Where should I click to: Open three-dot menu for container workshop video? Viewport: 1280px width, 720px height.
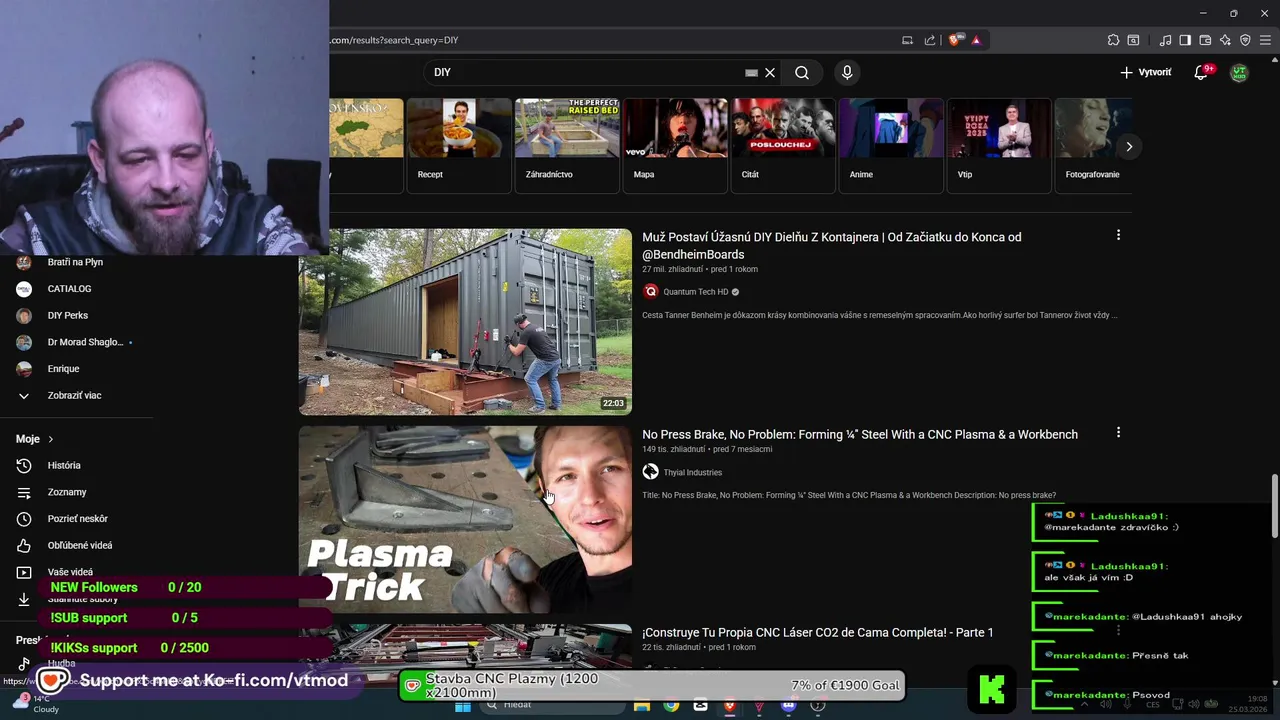tap(1118, 235)
